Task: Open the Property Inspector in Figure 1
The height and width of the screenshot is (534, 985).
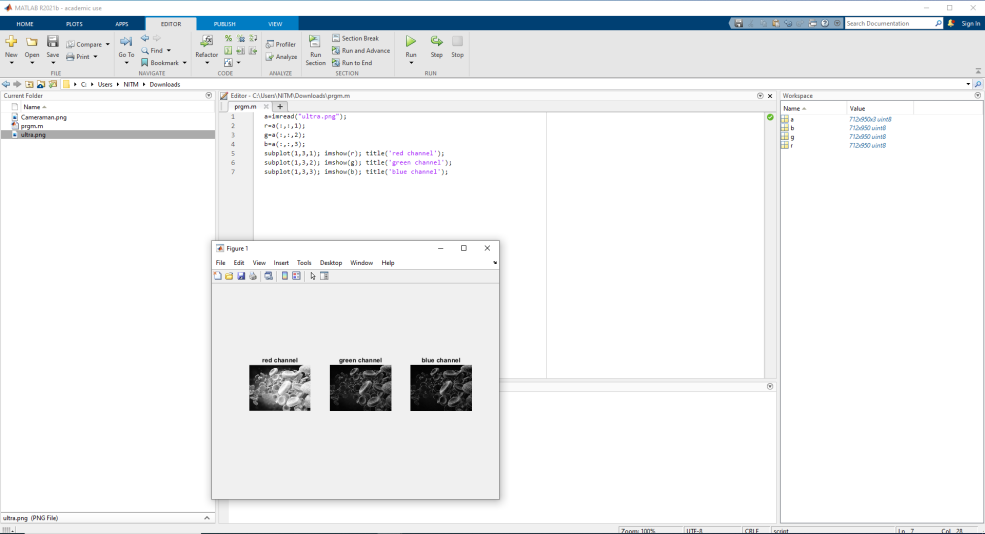Action: click(324, 276)
